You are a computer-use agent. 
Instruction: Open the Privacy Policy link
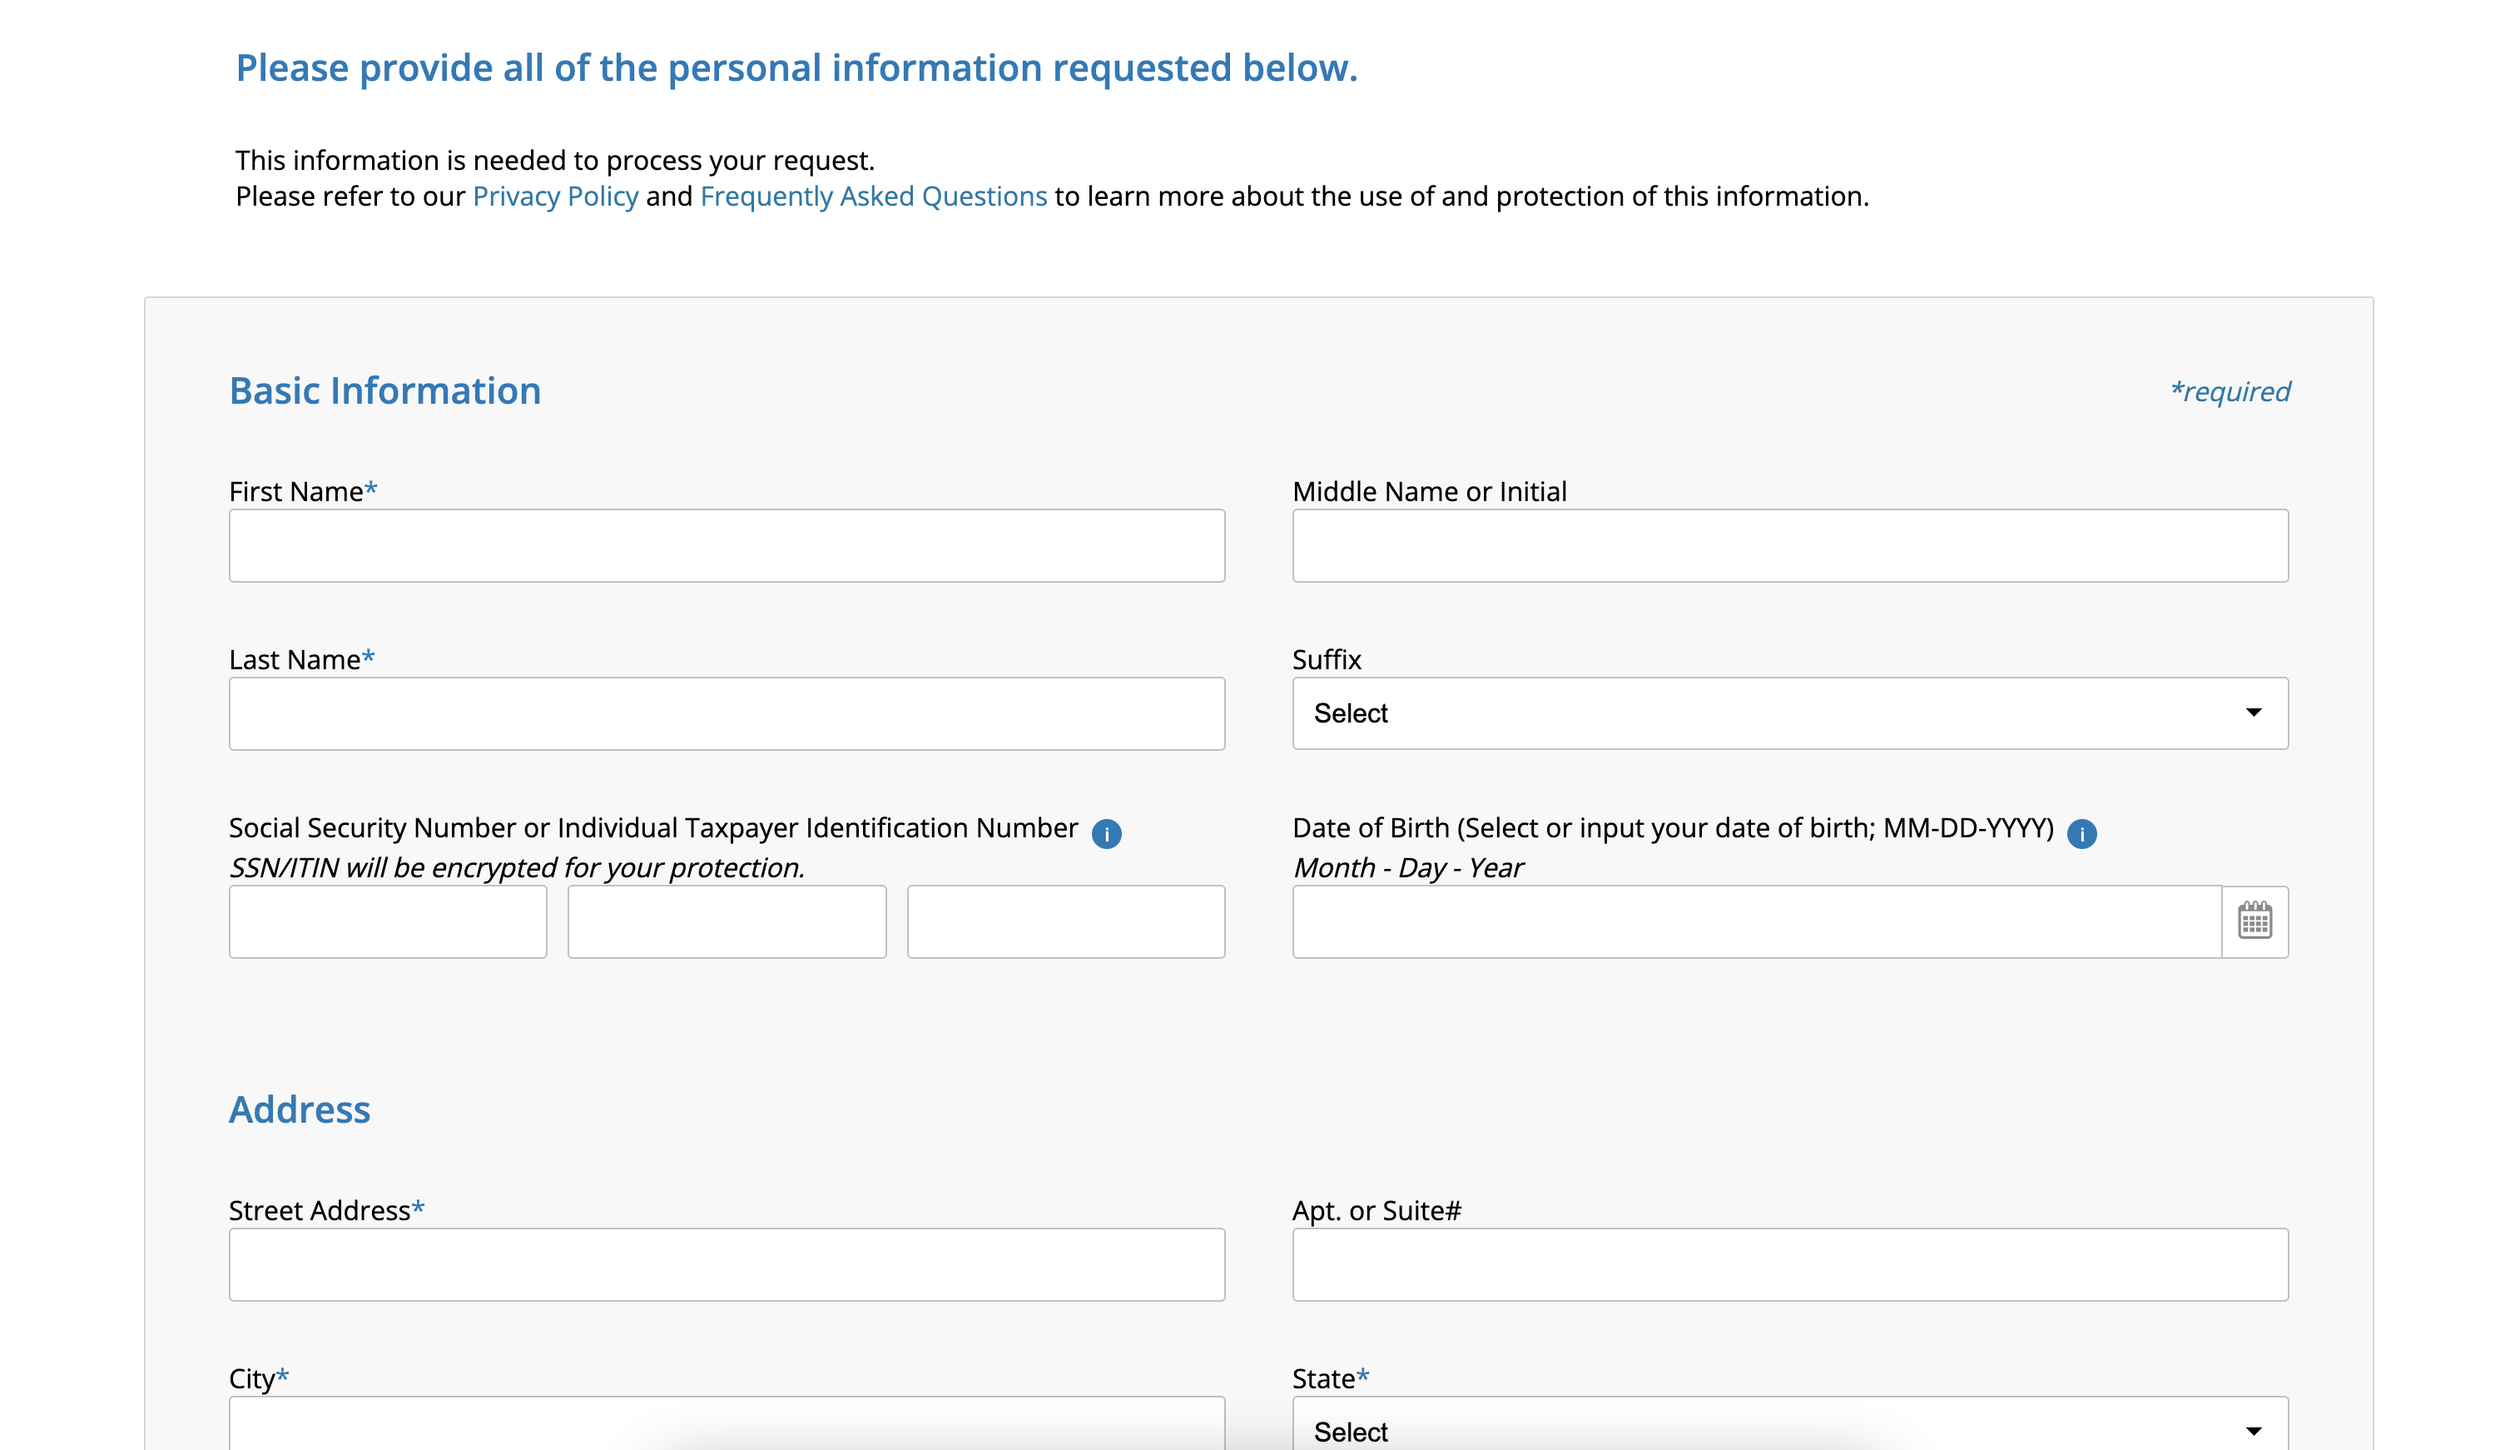[x=555, y=196]
